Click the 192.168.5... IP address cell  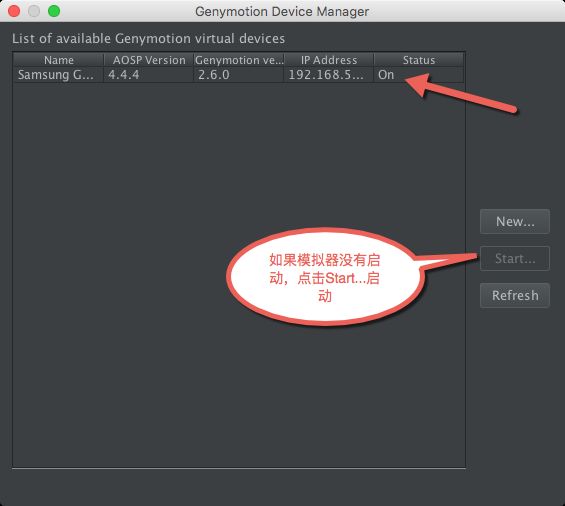coord(329,75)
